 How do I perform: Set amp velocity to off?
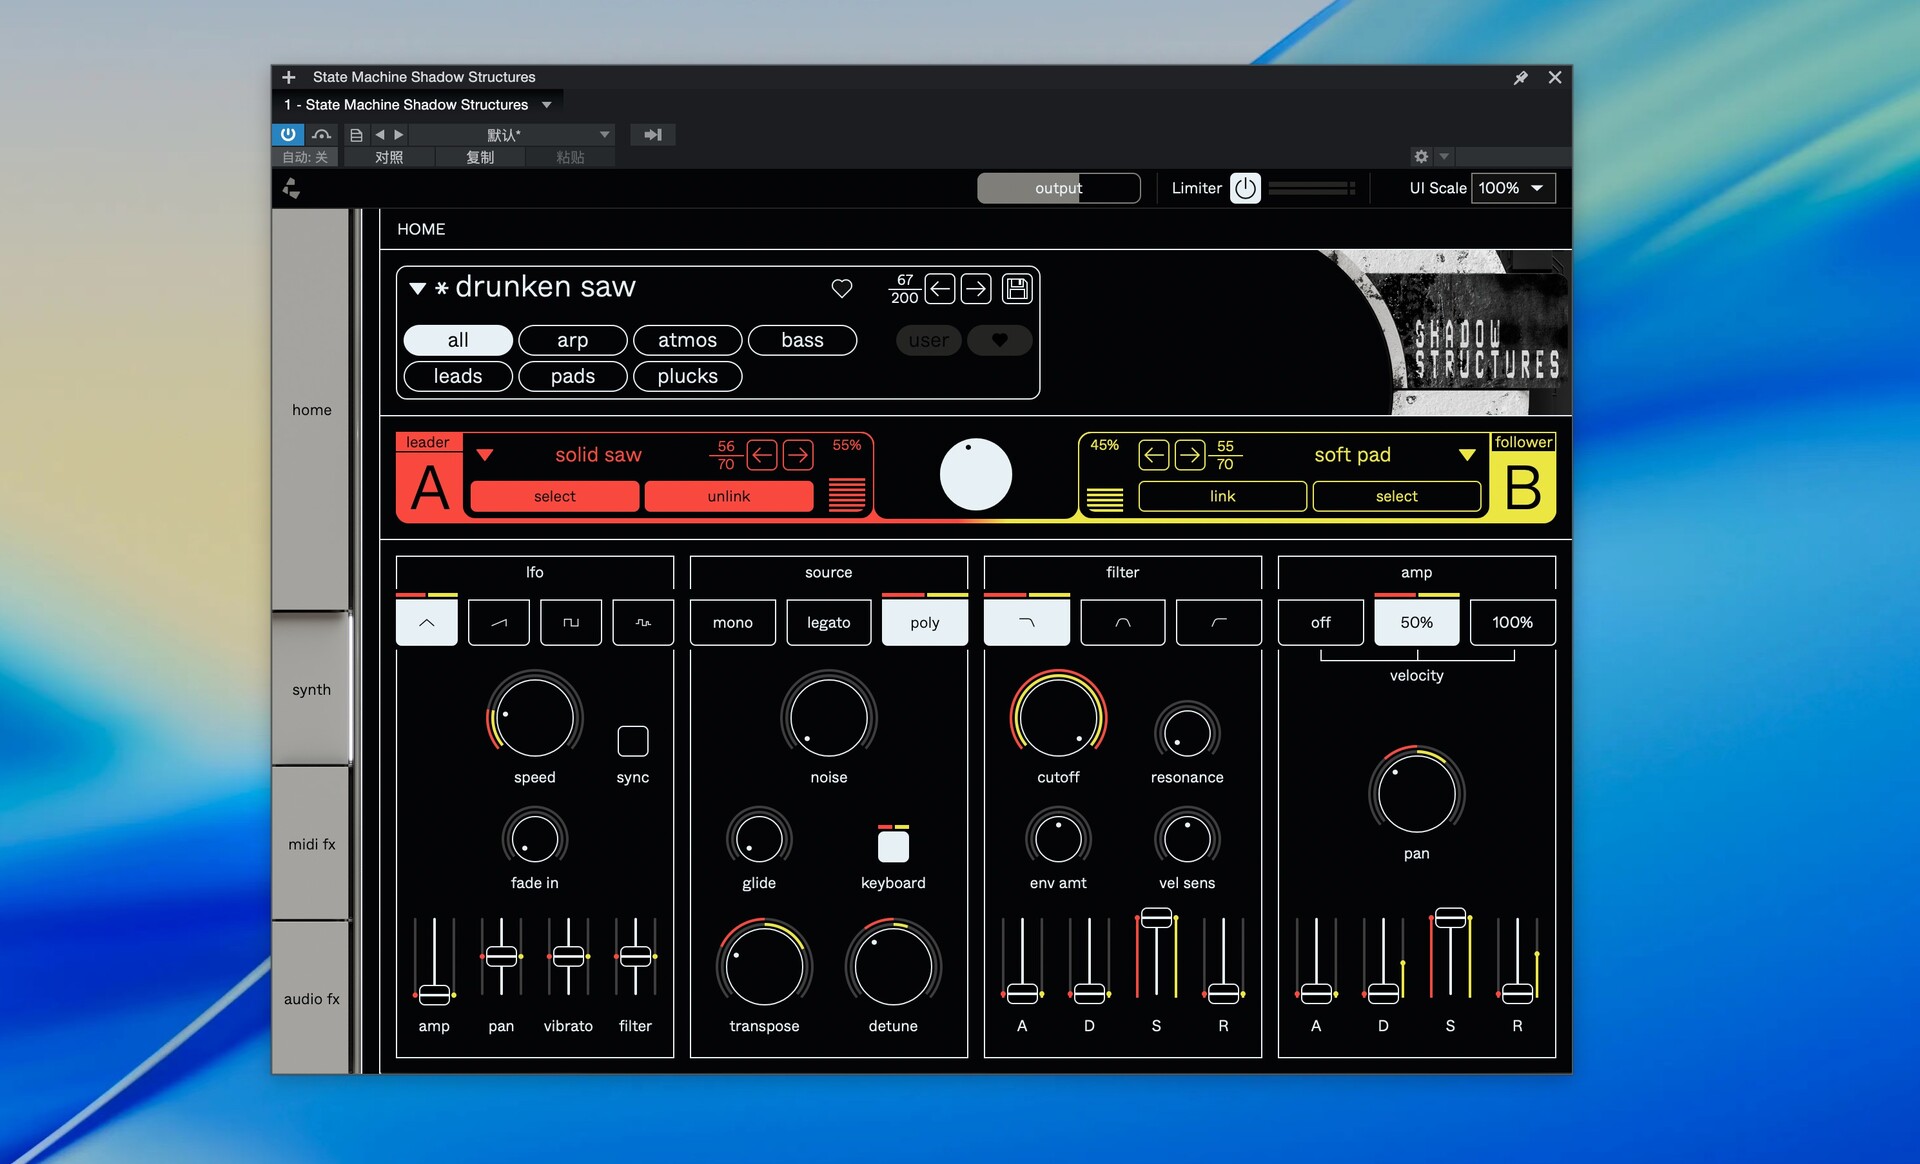pos(1321,622)
